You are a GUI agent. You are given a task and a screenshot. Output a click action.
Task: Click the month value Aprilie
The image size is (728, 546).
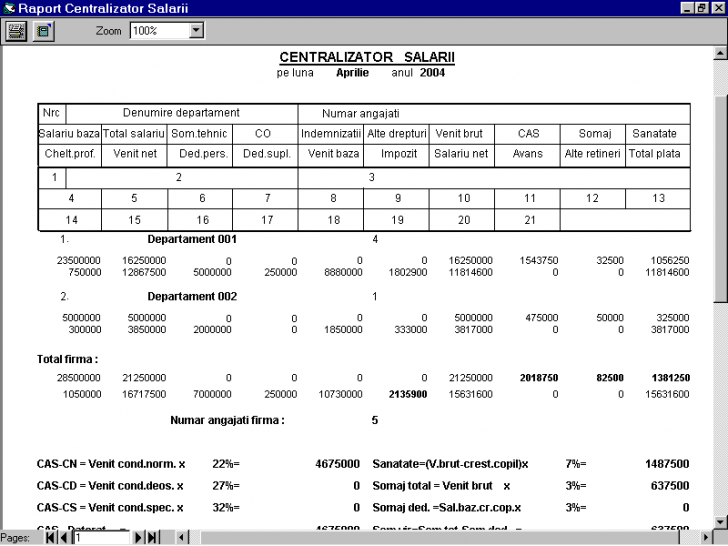(x=352, y=72)
